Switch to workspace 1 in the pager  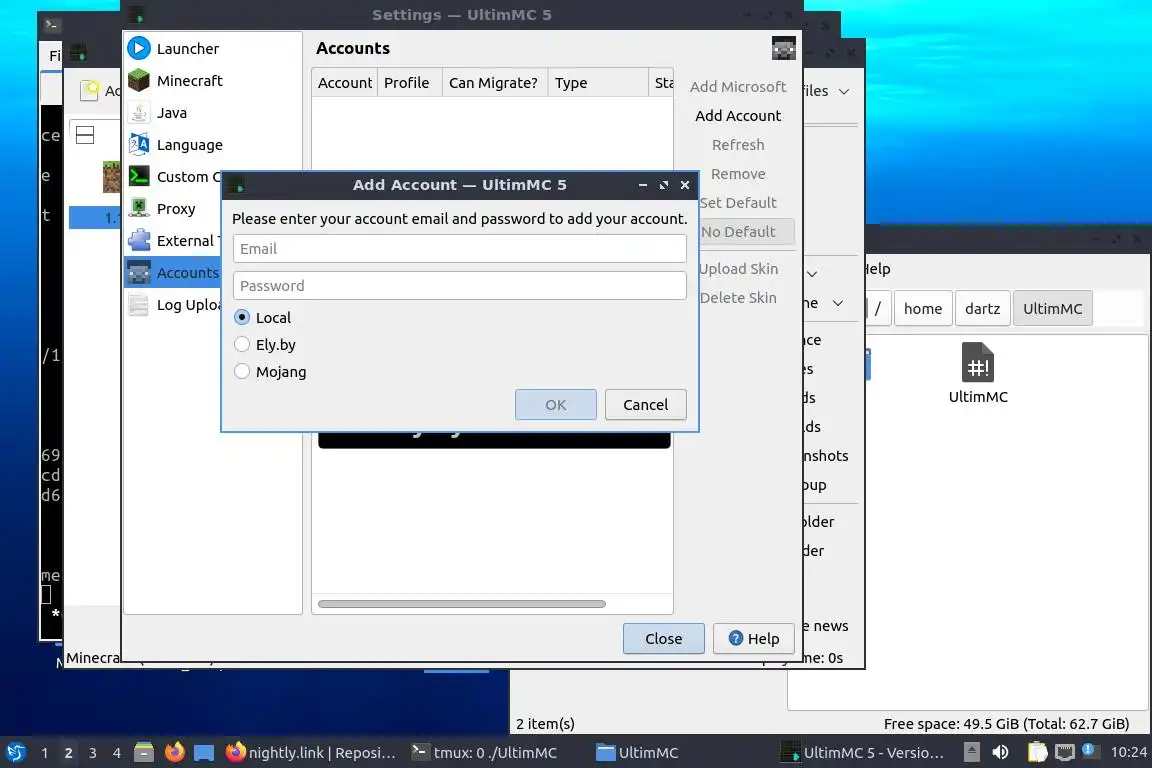pyautogui.click(x=45, y=753)
